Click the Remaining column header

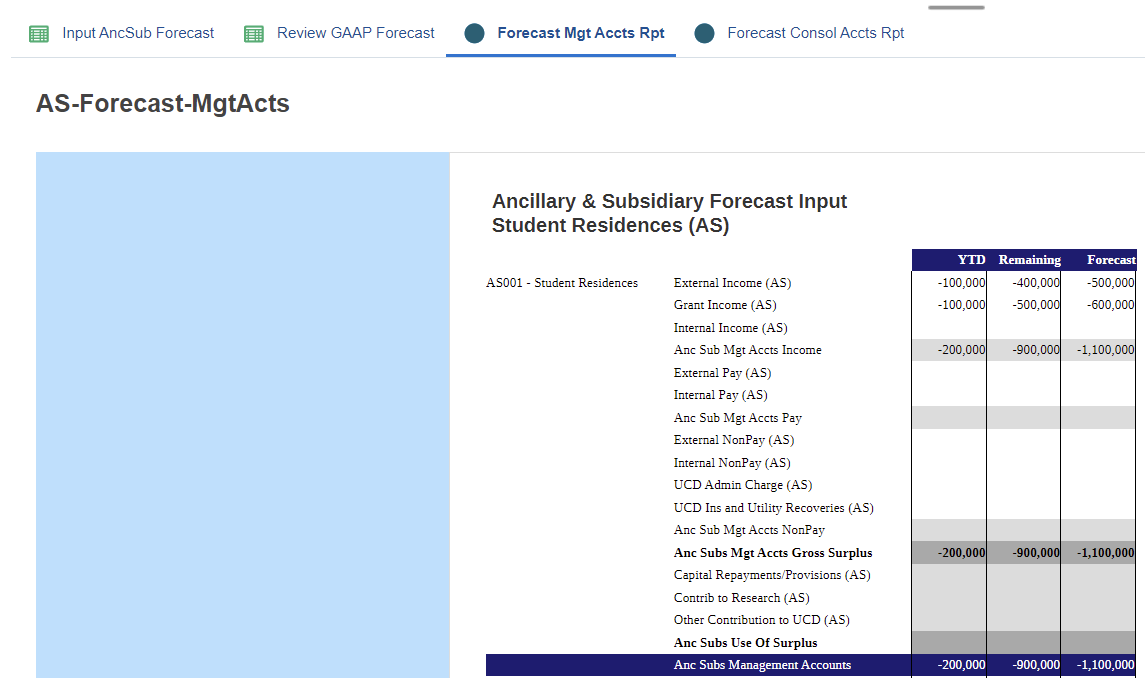[x=1029, y=260]
